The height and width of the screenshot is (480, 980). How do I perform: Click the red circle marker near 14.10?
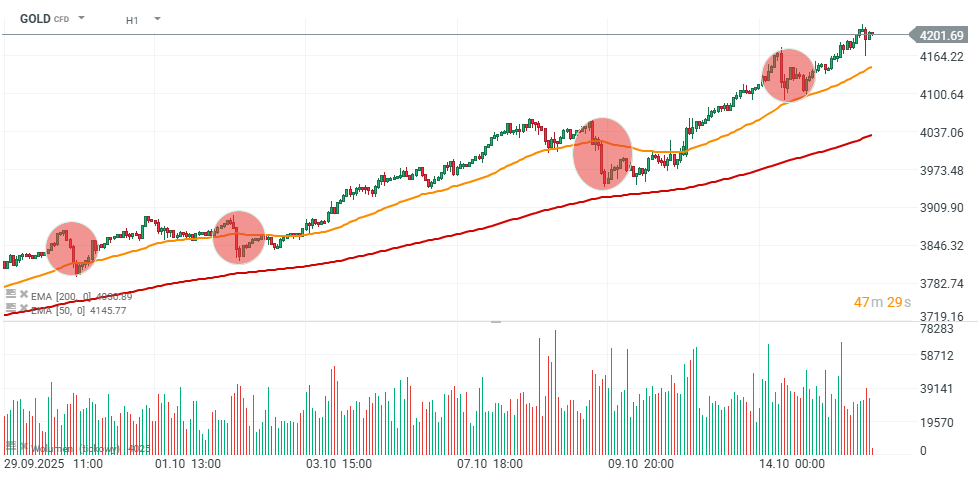pos(788,74)
